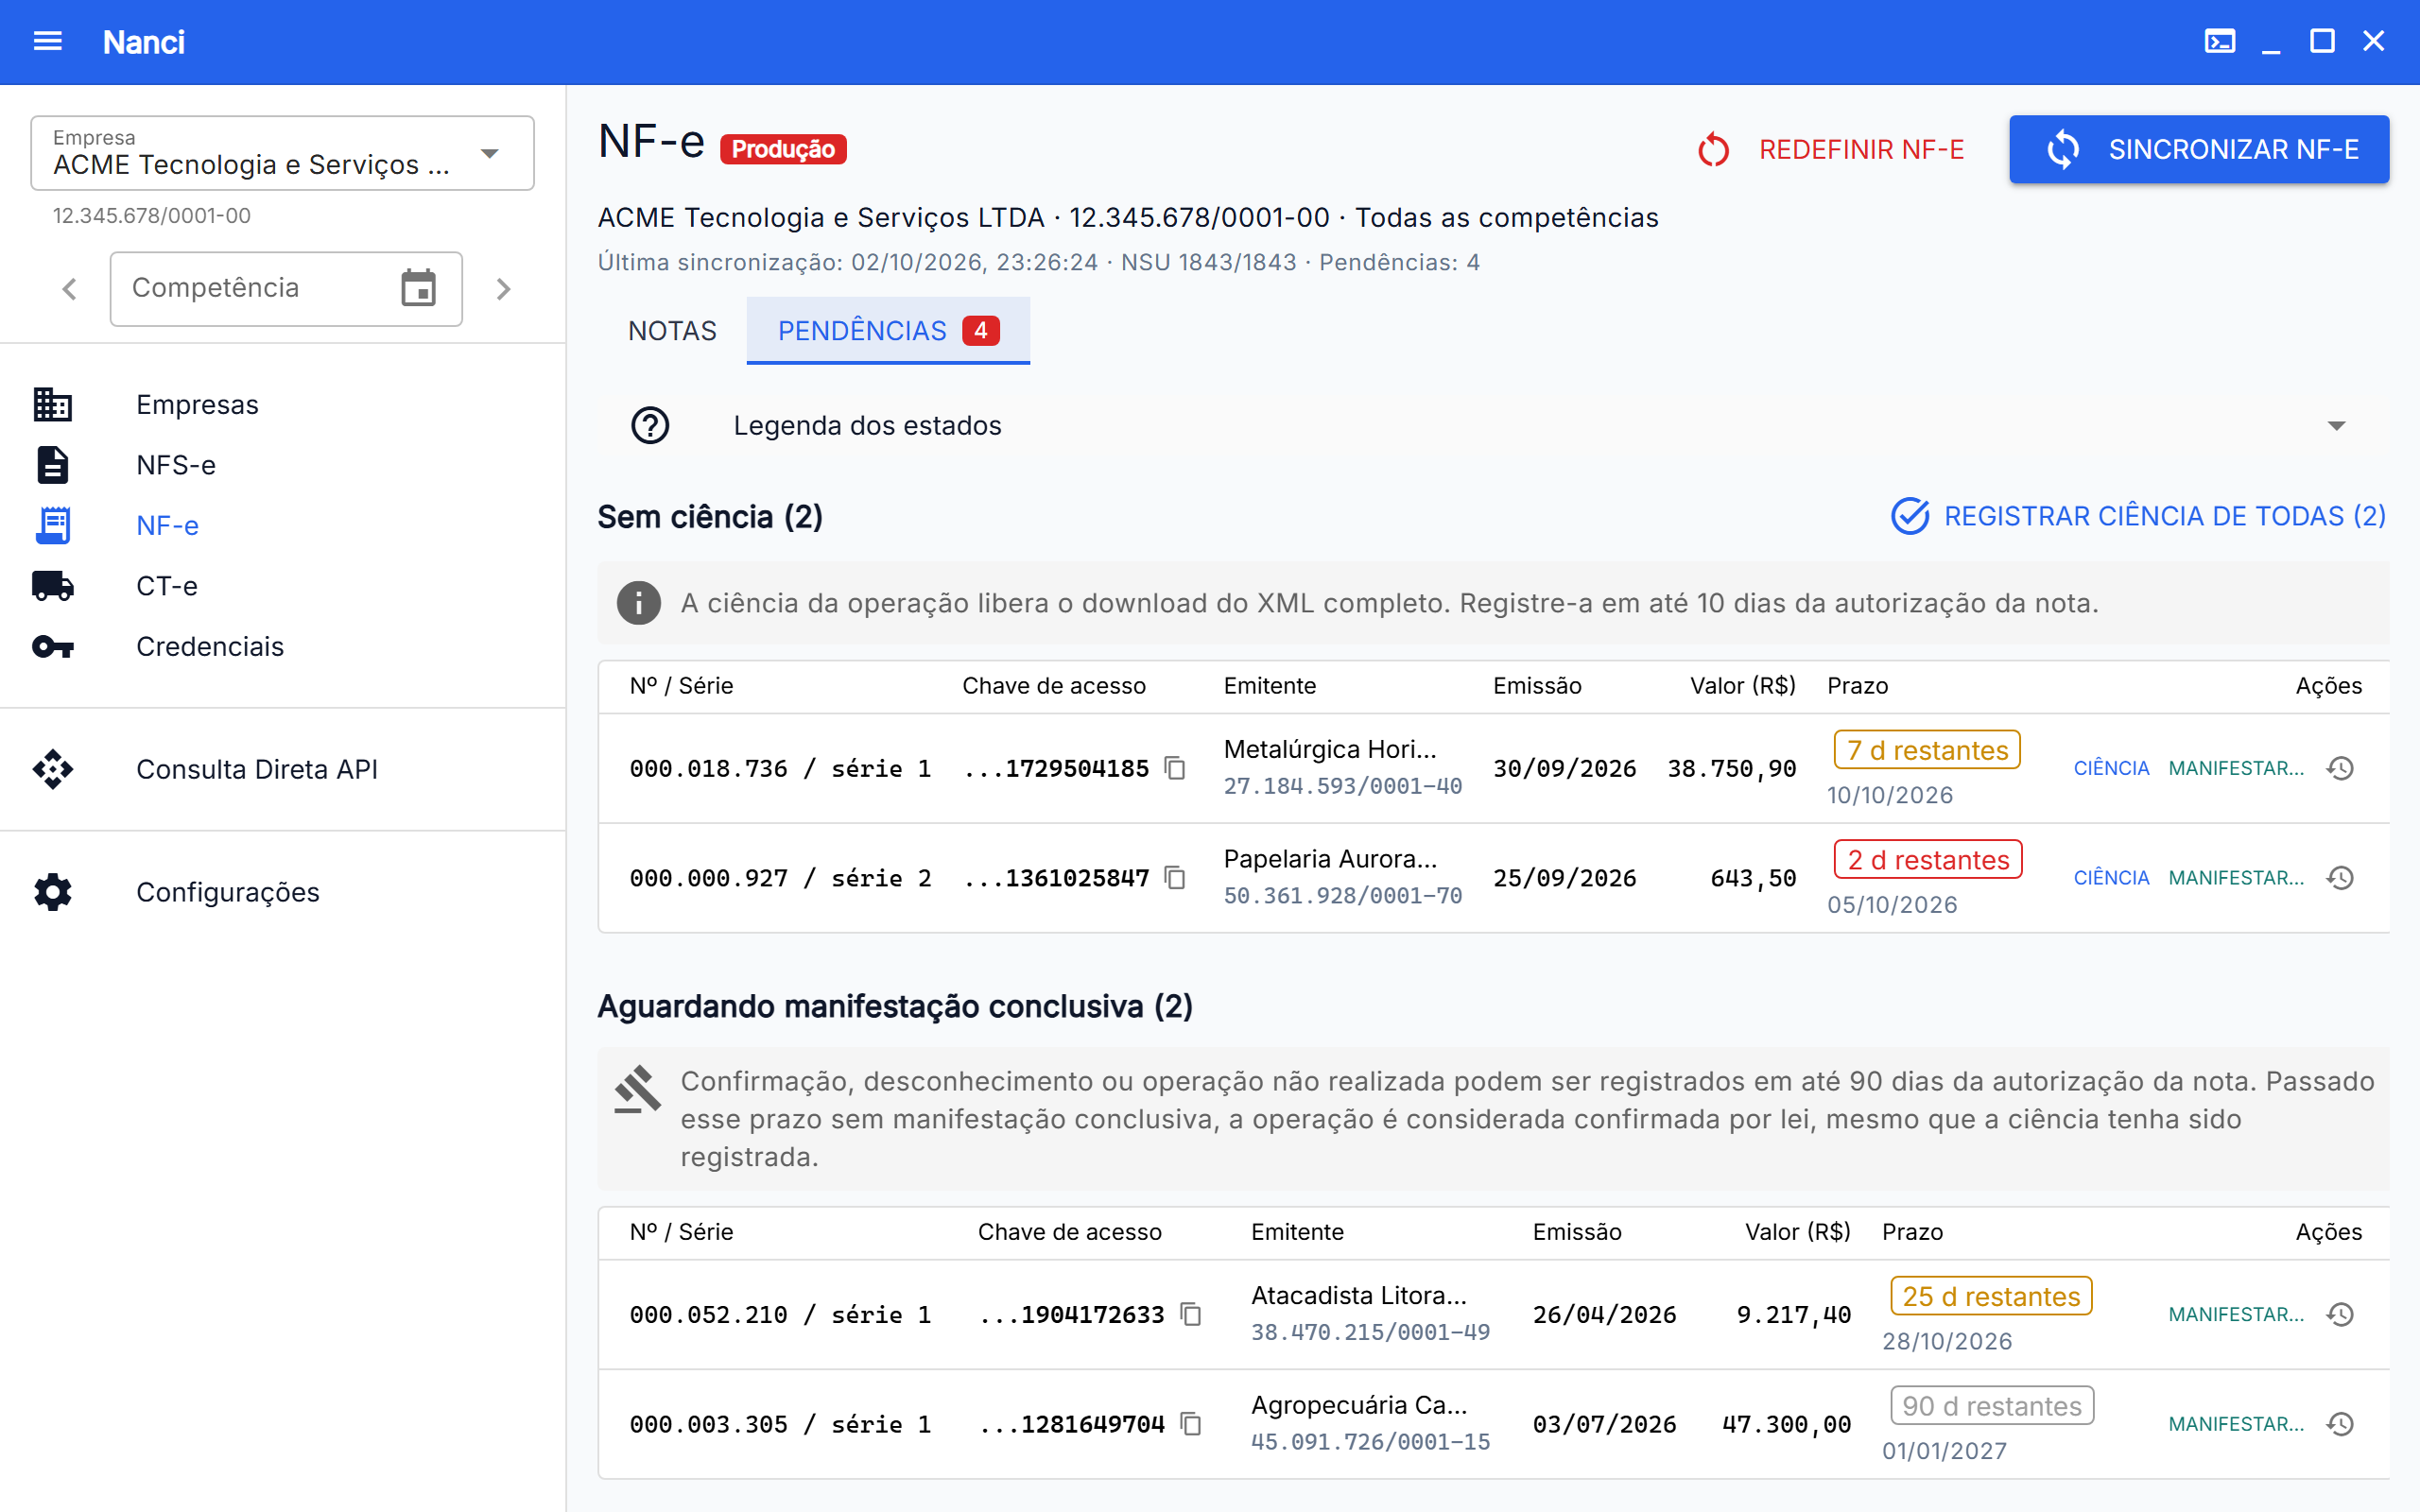View history for Papelaria Aurora note
Screen dimensions: 2420x1512
pyautogui.click(x=2341, y=878)
